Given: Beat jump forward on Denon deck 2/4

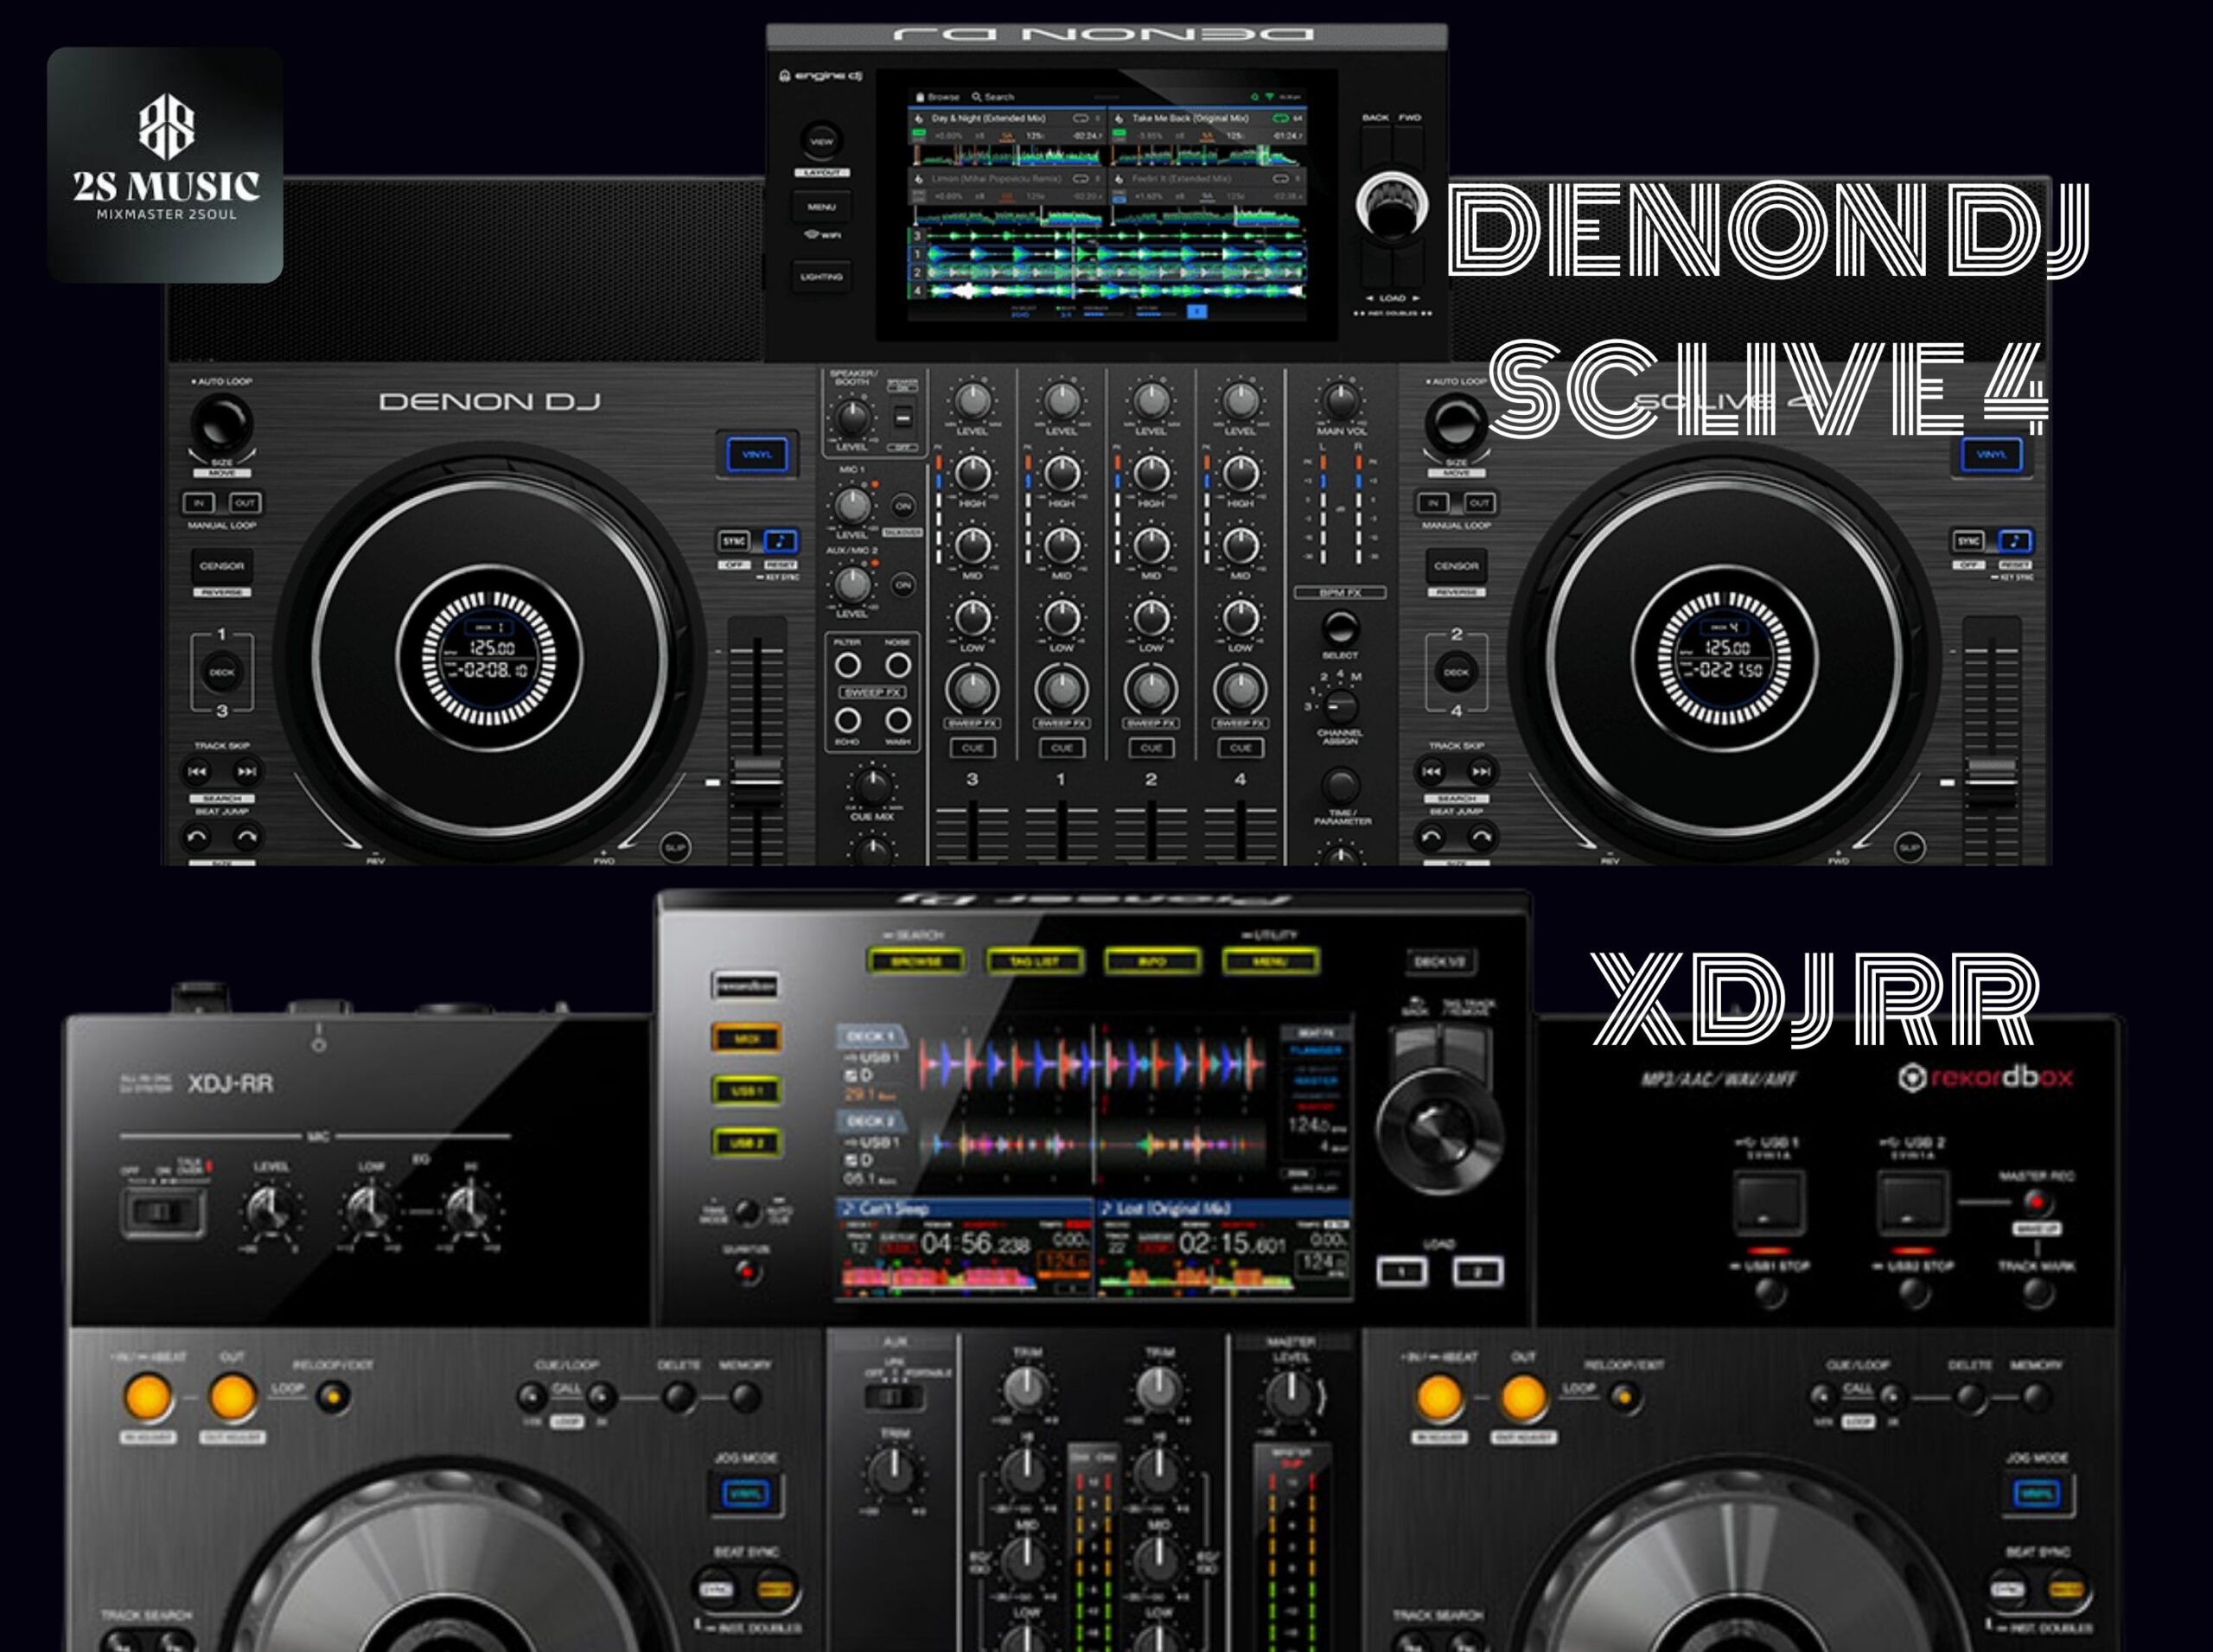Looking at the screenshot, I should 1480,835.
